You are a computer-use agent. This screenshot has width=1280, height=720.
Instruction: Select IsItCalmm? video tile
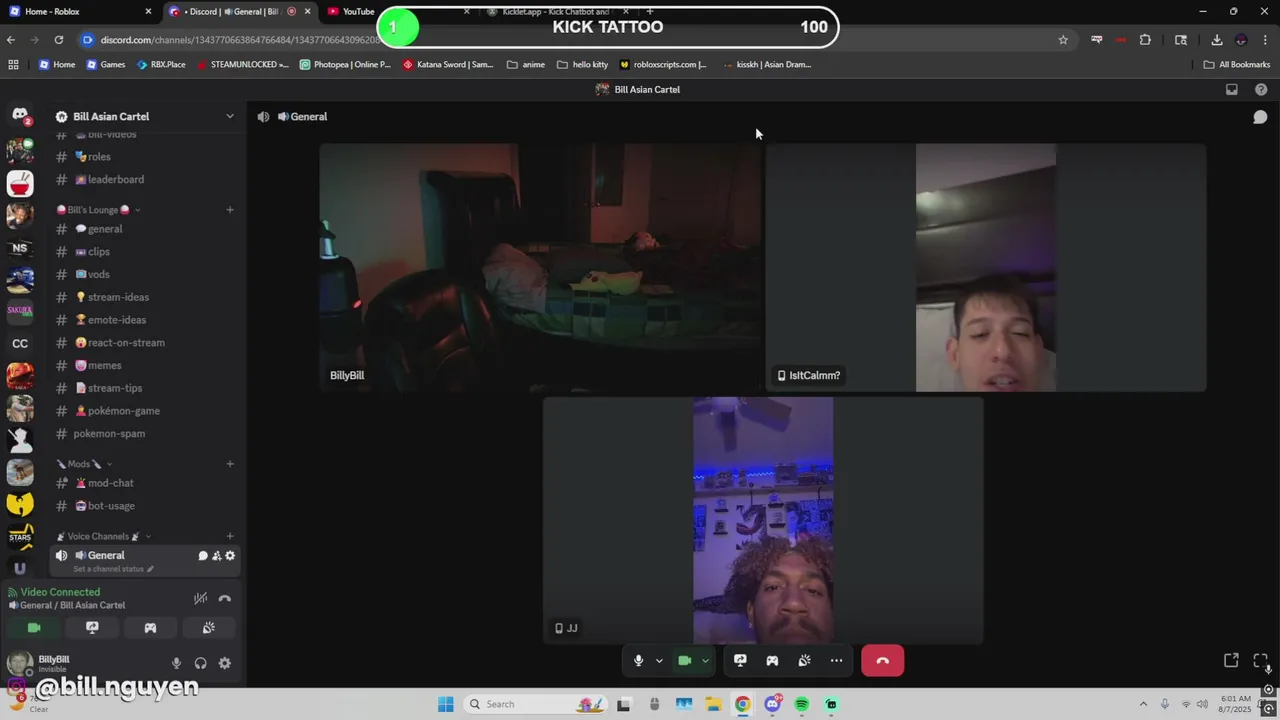(x=985, y=267)
